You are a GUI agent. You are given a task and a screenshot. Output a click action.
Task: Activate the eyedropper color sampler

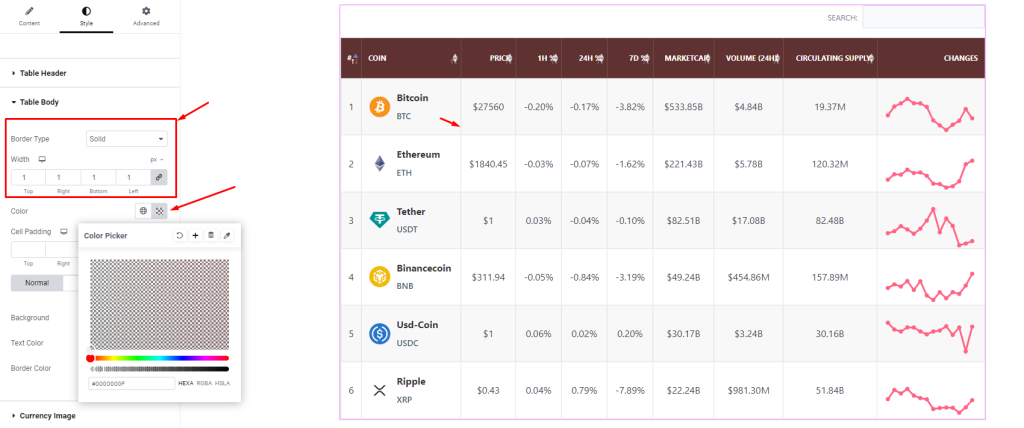[x=227, y=235]
